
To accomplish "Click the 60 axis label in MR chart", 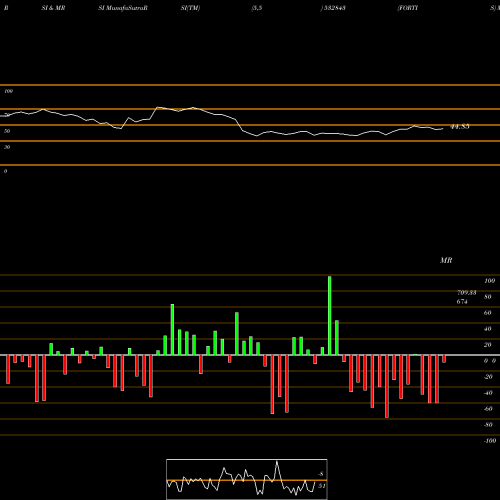I will point(487,313).
